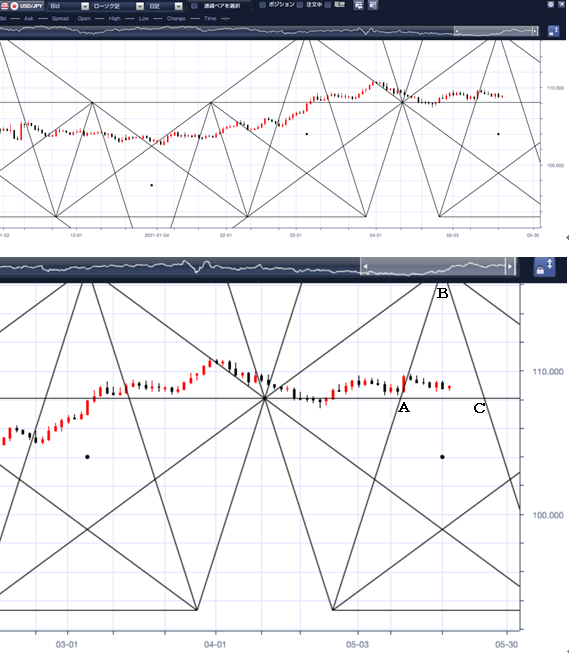569x657 pixels.
Task: Check the 履歴 checkbox
Action: [x=328, y=5]
